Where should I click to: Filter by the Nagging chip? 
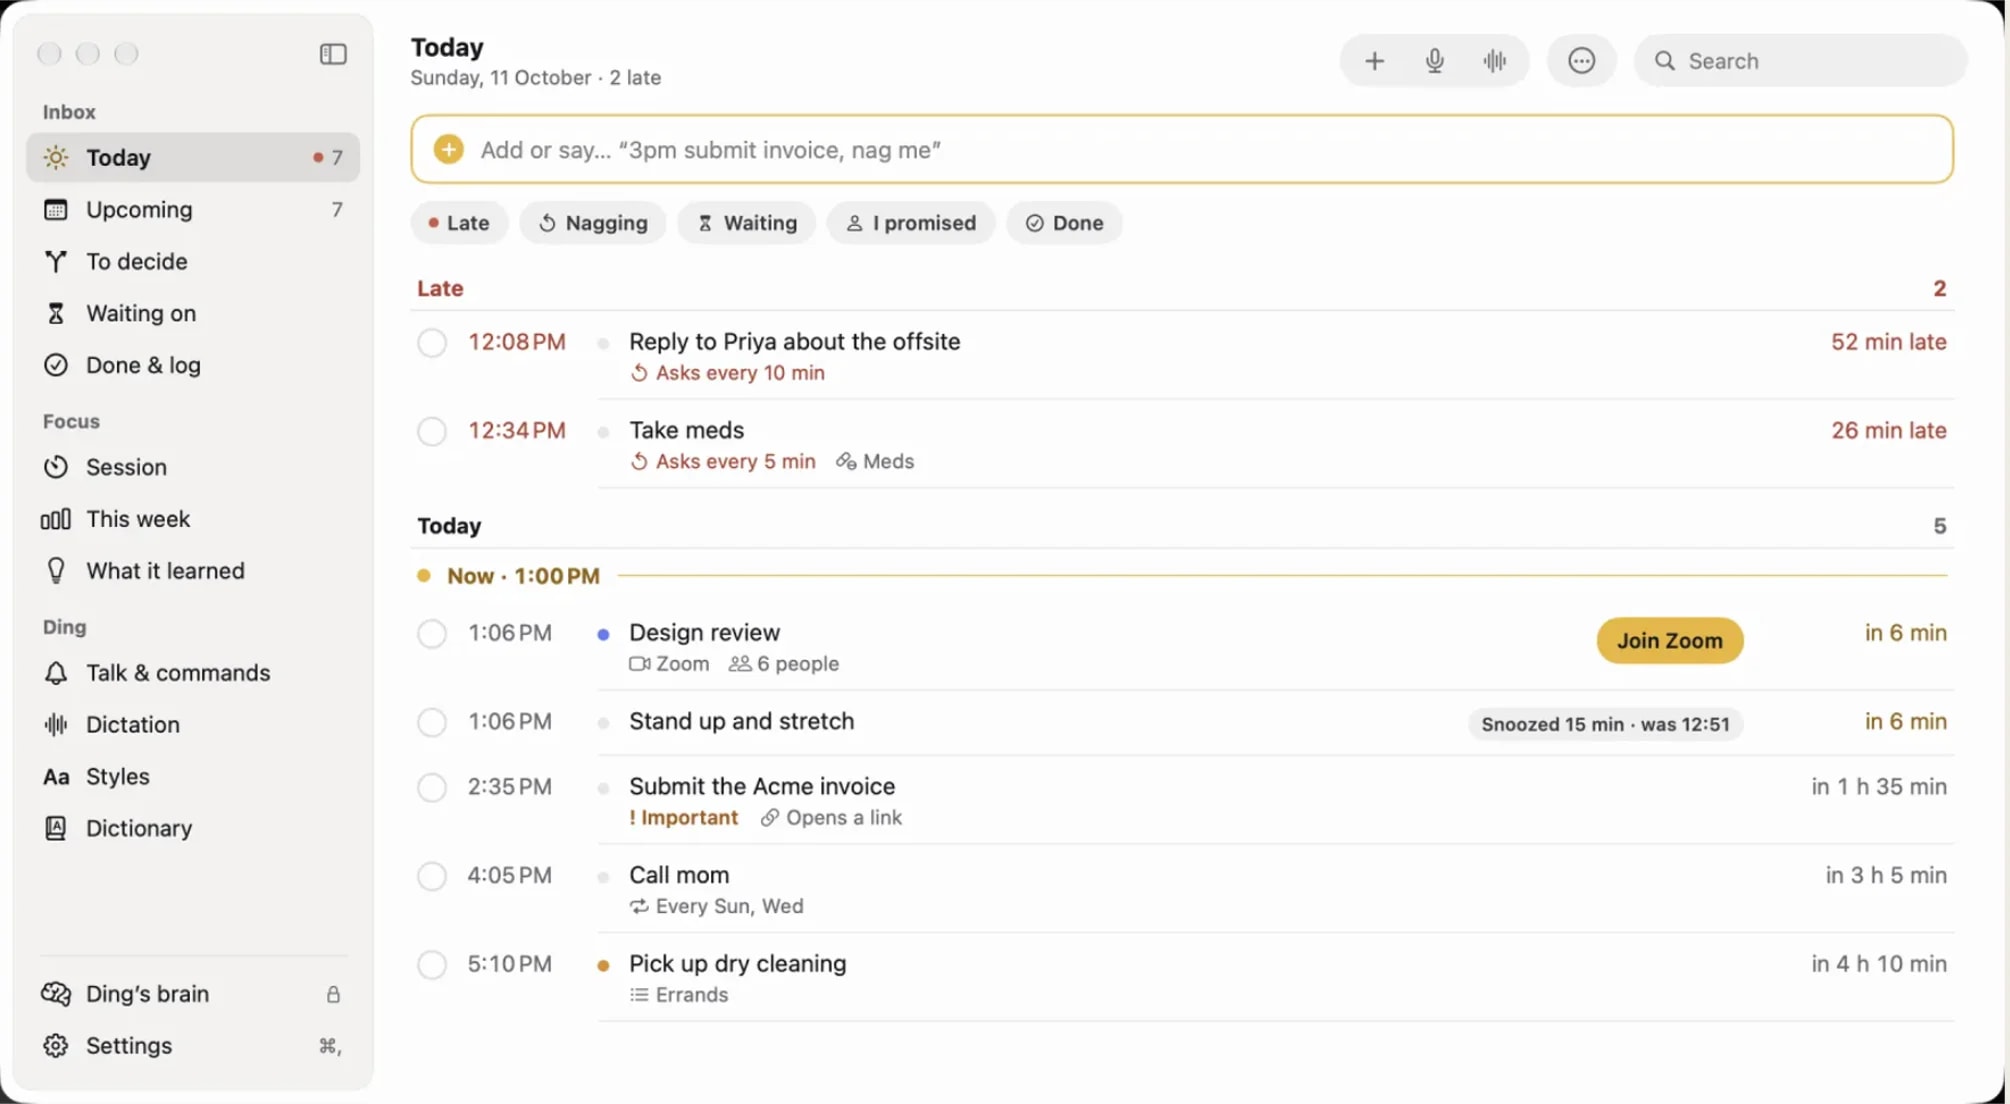click(x=593, y=223)
